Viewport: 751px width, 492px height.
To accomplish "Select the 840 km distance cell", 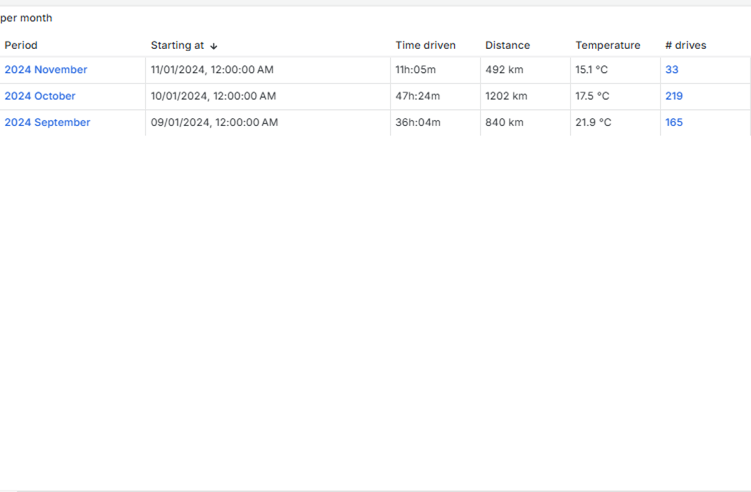I will click(525, 123).
